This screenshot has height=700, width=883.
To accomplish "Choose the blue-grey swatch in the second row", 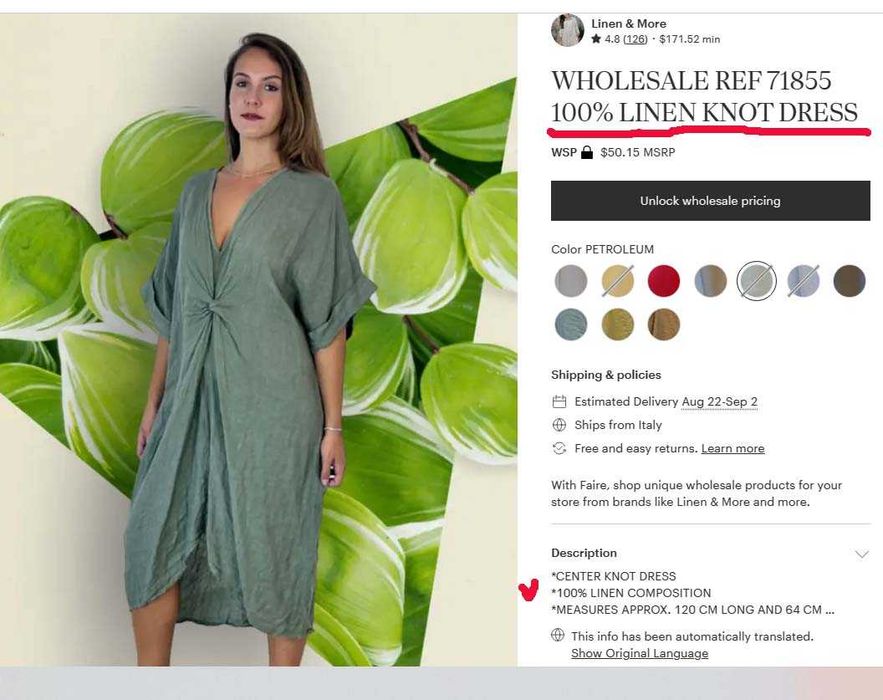I will point(571,324).
